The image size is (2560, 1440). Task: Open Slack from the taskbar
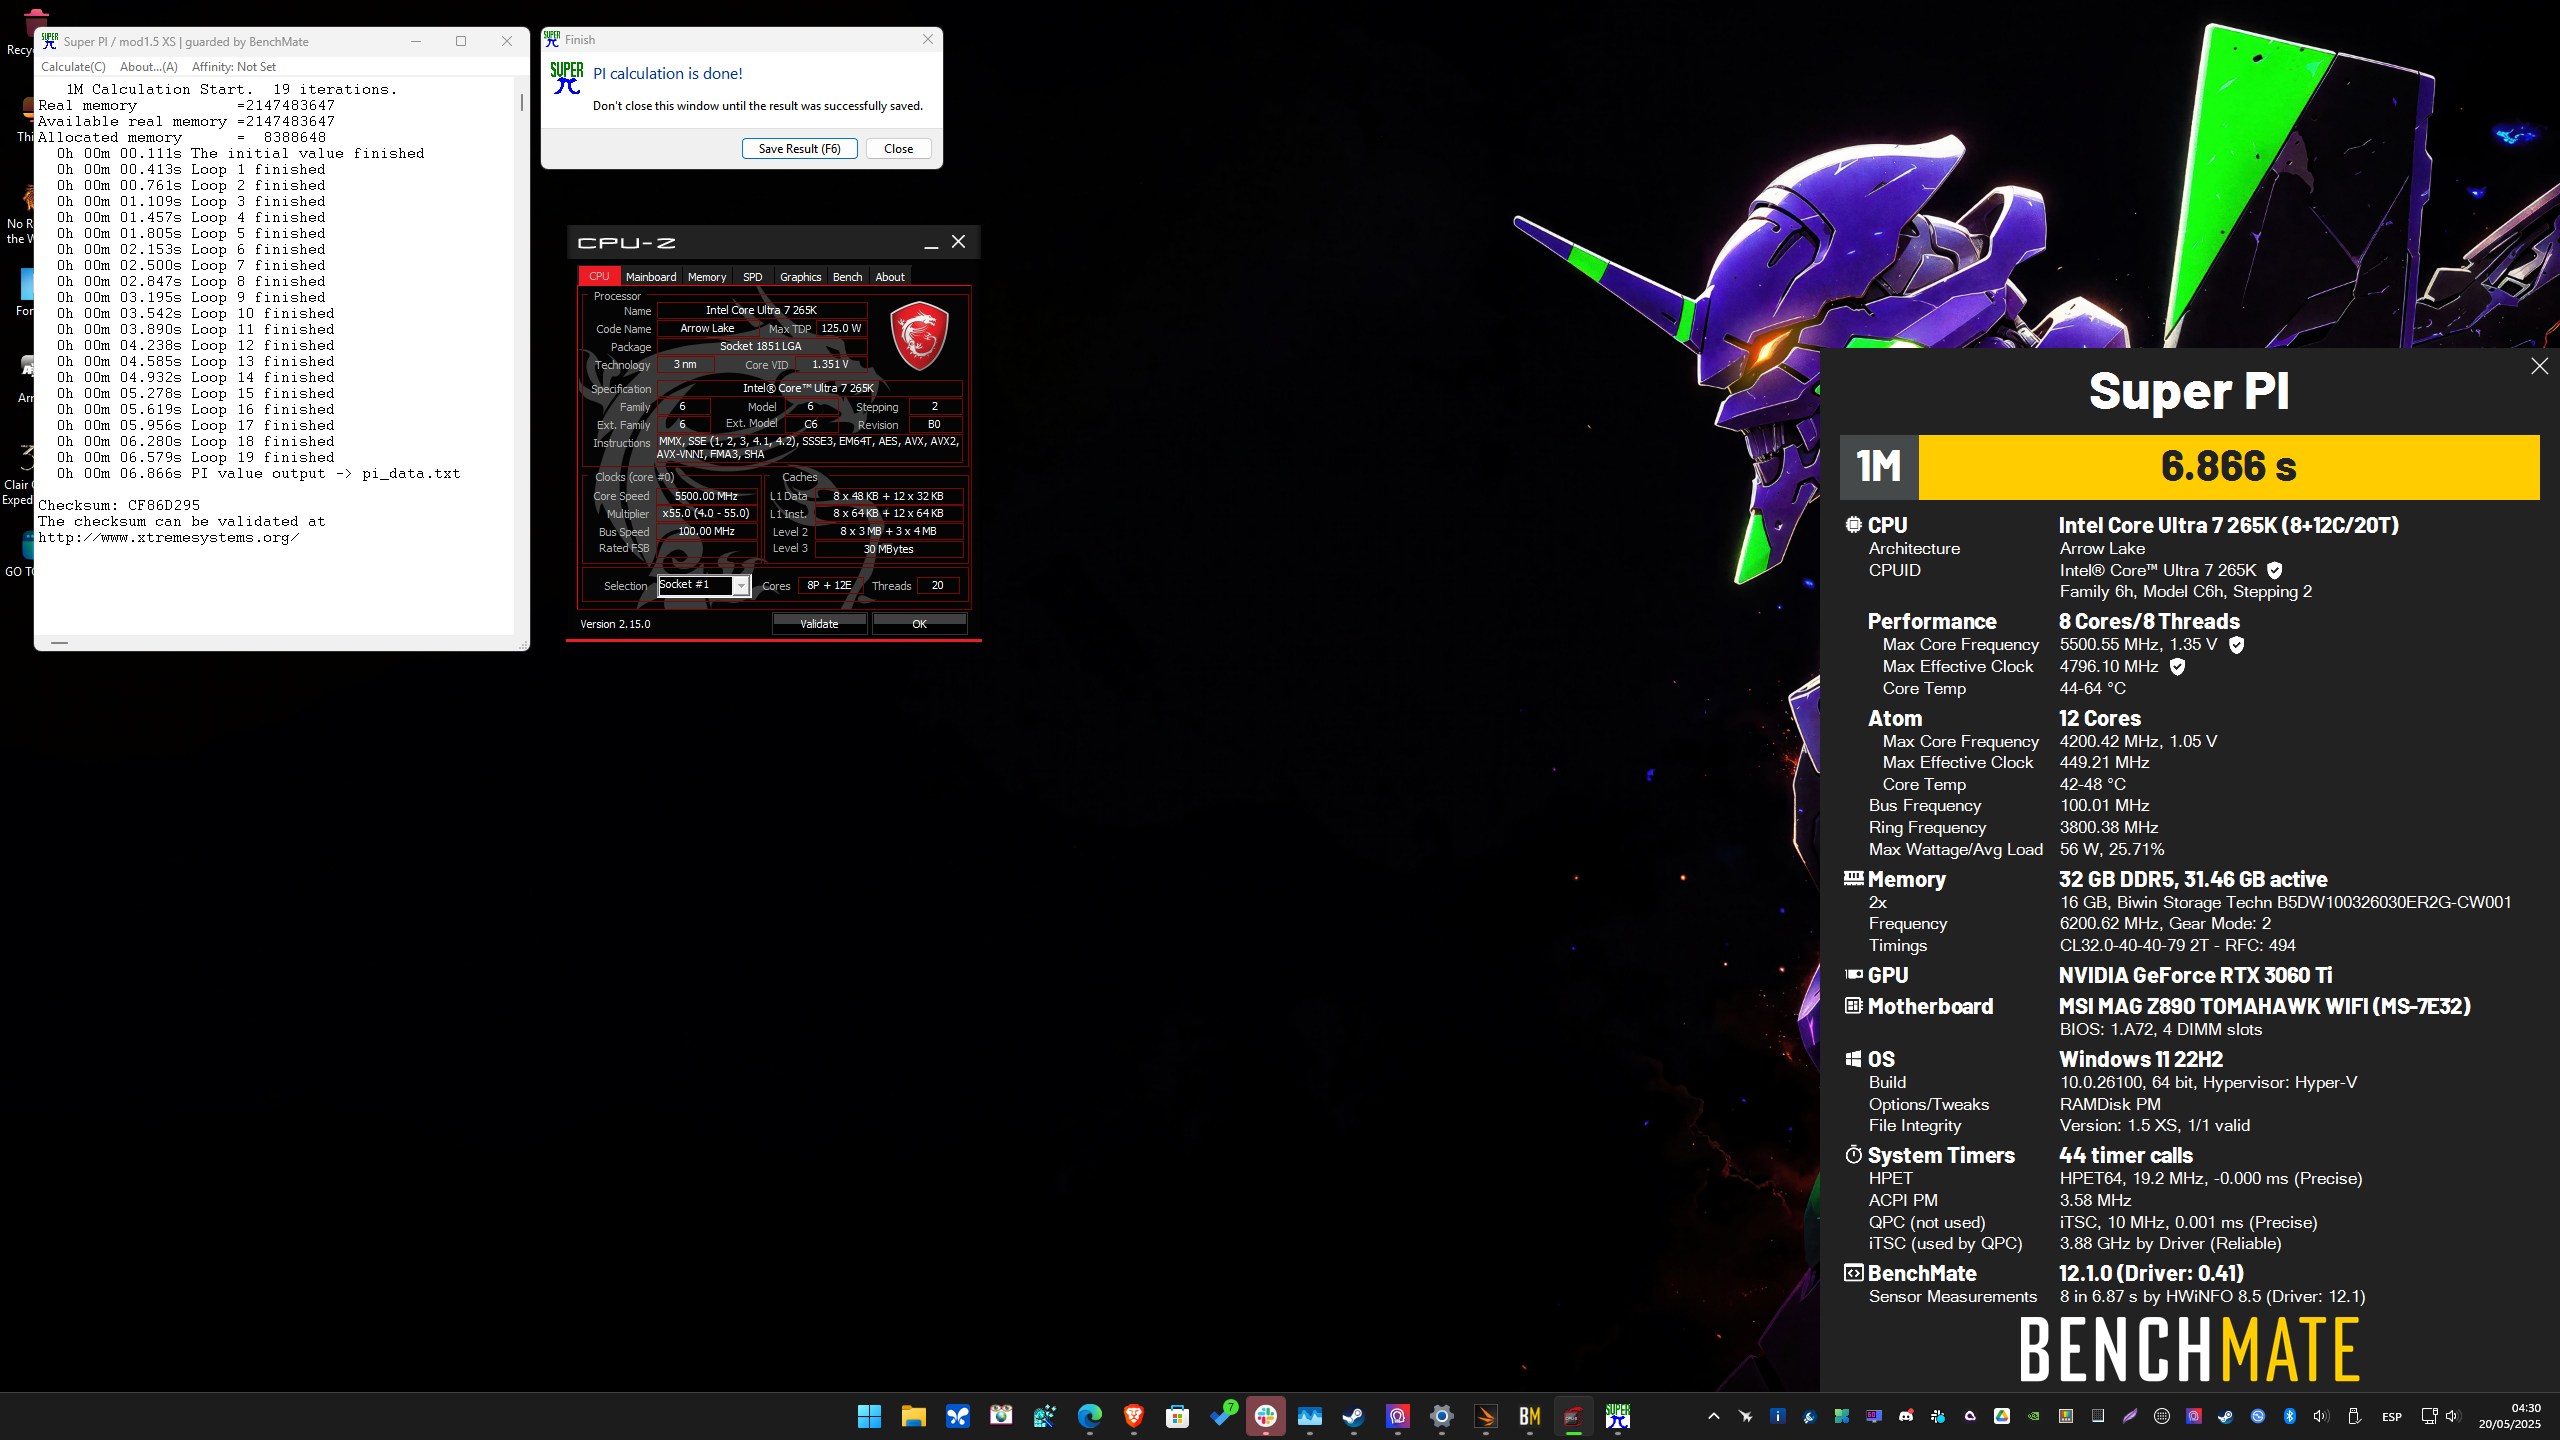(1266, 1416)
